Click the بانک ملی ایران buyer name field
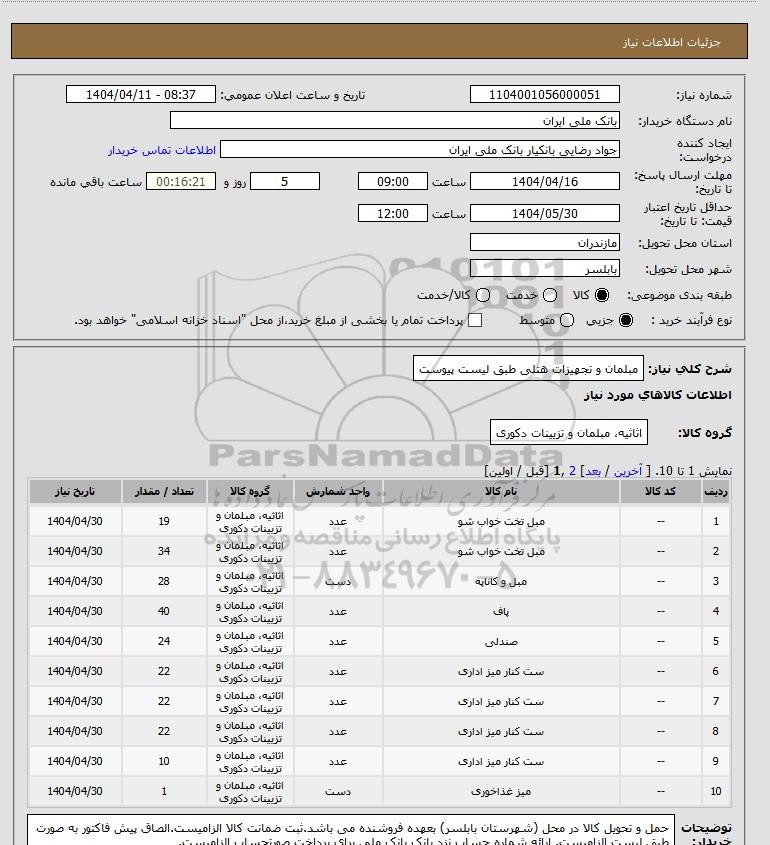 point(394,120)
